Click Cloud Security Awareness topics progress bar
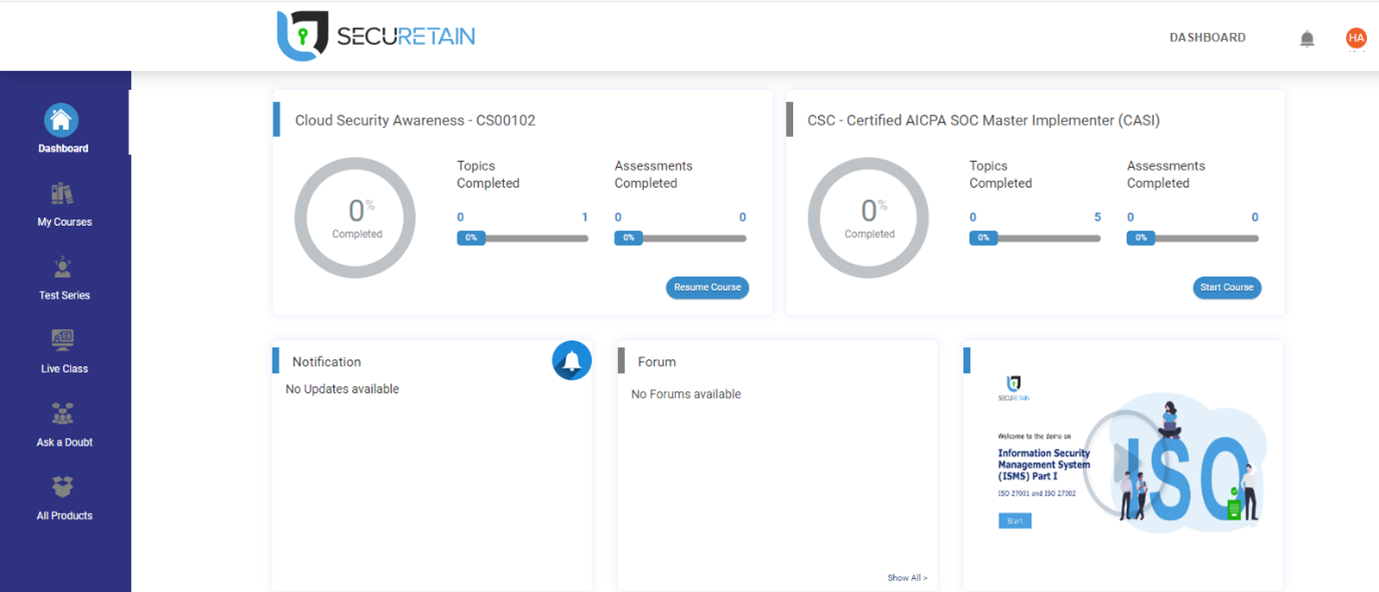 (522, 238)
